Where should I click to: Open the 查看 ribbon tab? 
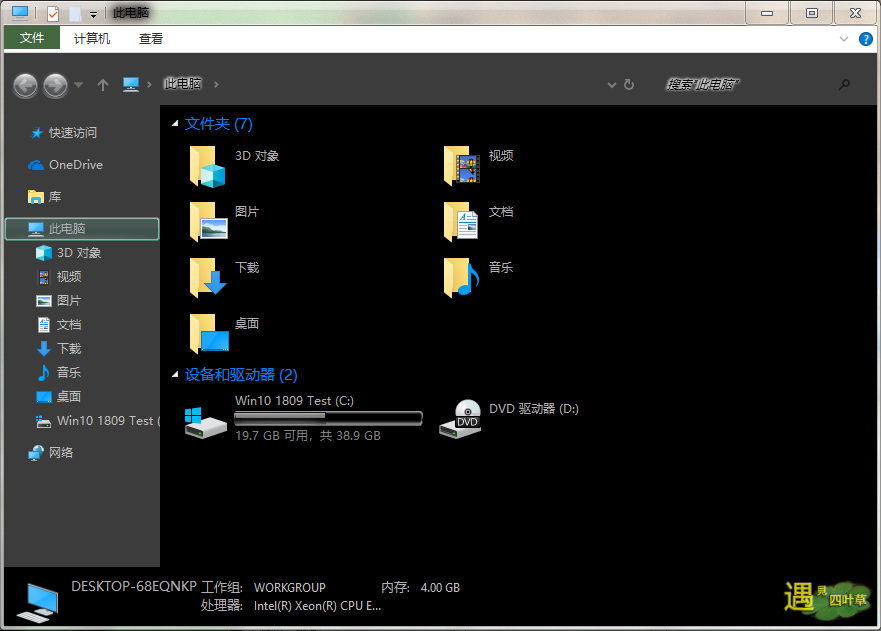(151, 39)
